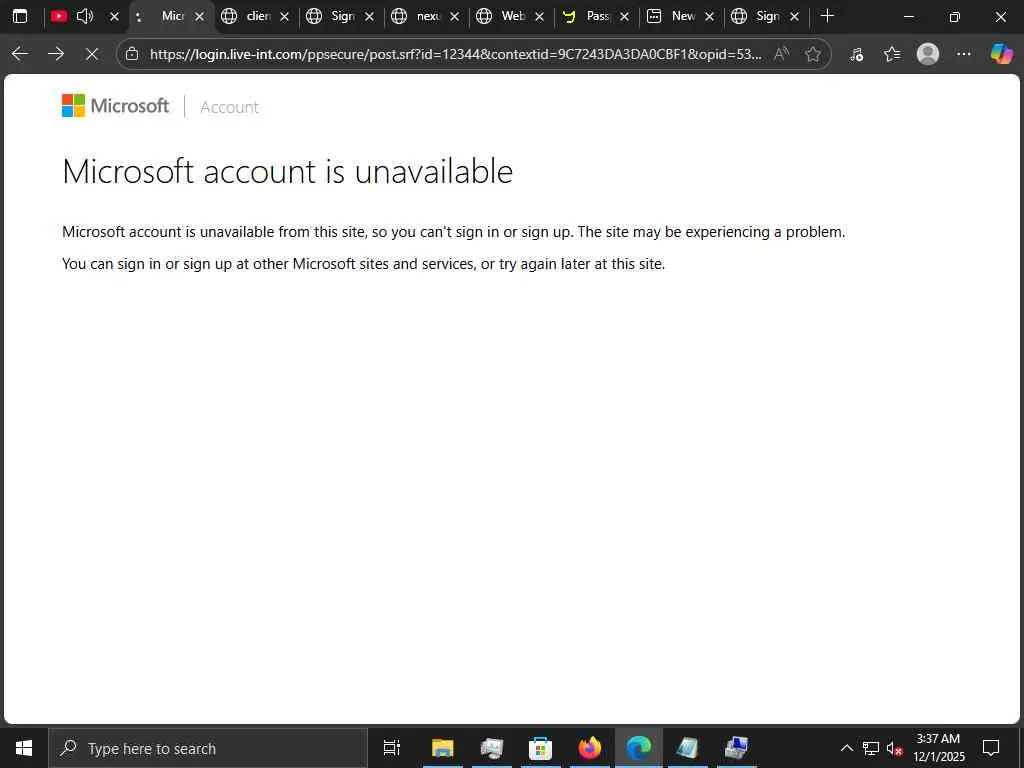Screen dimensions: 1024x768
Task: Open the notification center
Action: (991, 748)
